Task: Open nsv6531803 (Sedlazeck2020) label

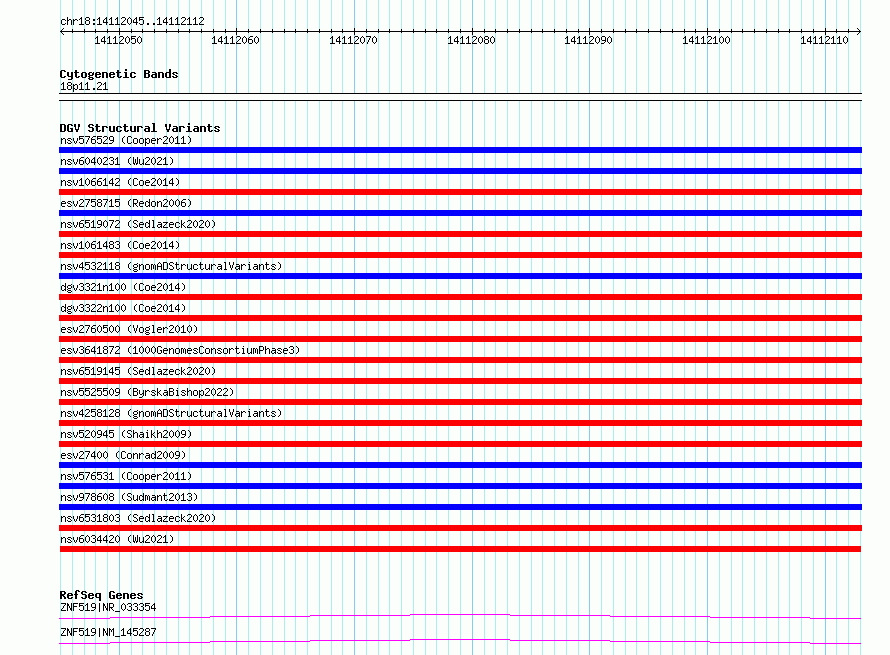Action: (138, 518)
